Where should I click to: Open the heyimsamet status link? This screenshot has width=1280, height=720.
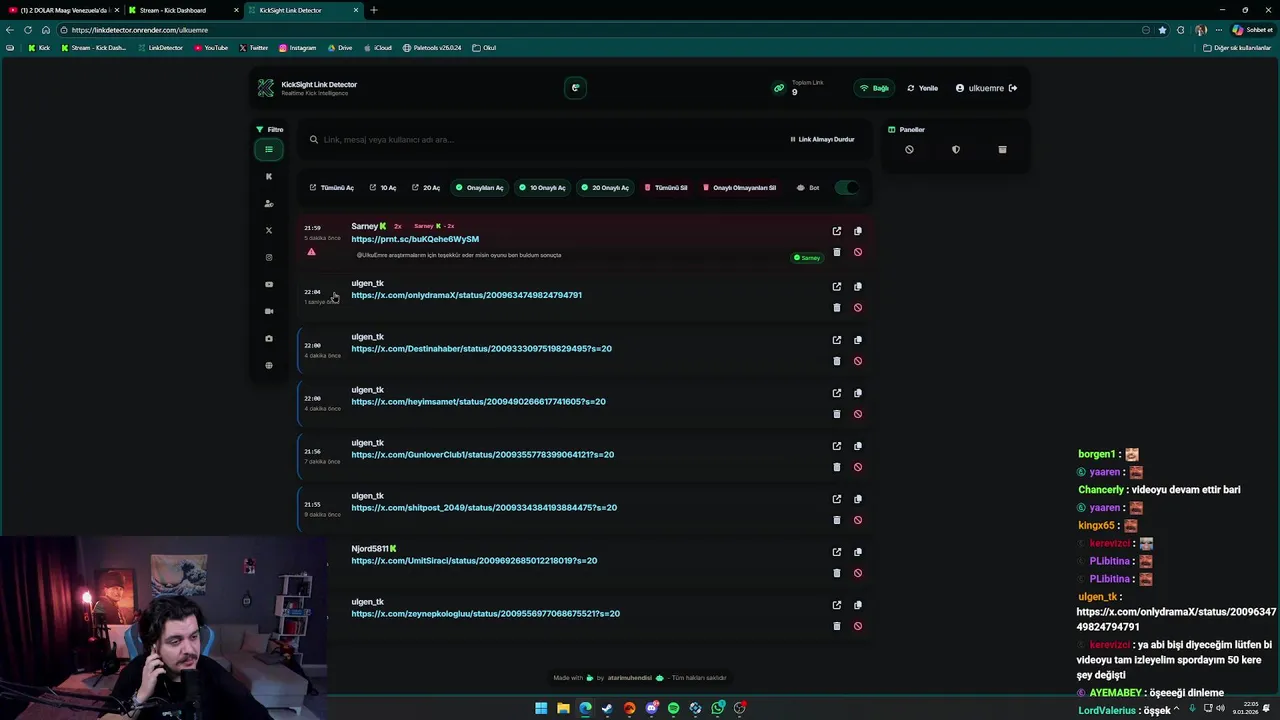(478, 401)
